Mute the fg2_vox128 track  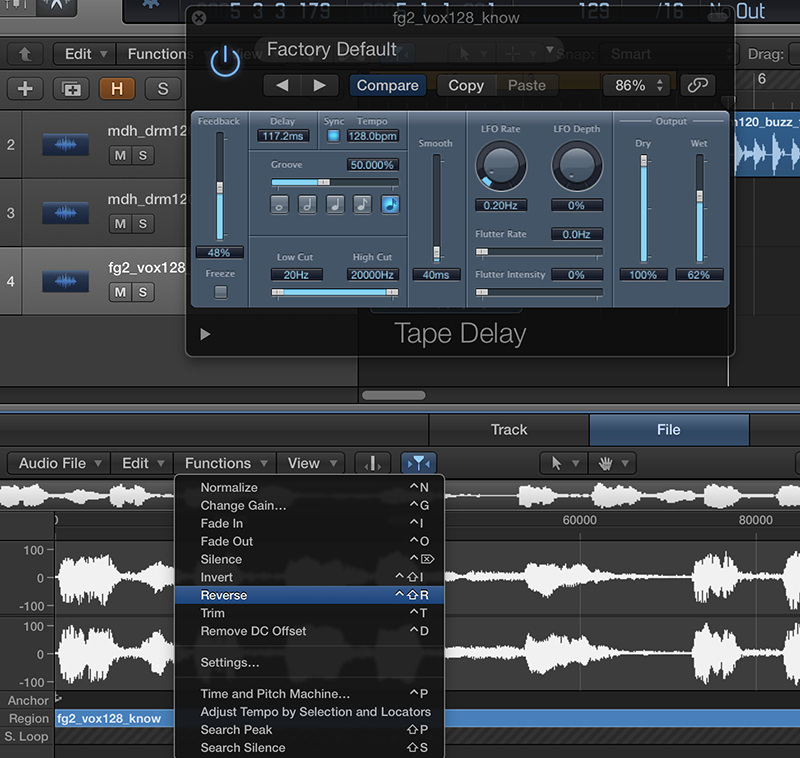point(120,292)
